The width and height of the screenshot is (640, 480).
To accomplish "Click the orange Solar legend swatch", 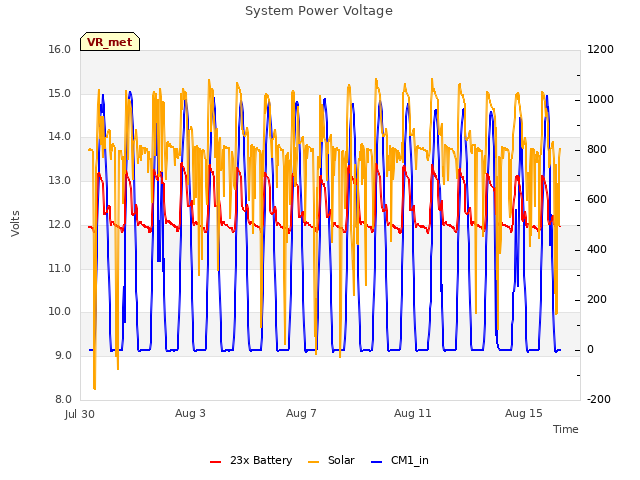I will (313, 462).
